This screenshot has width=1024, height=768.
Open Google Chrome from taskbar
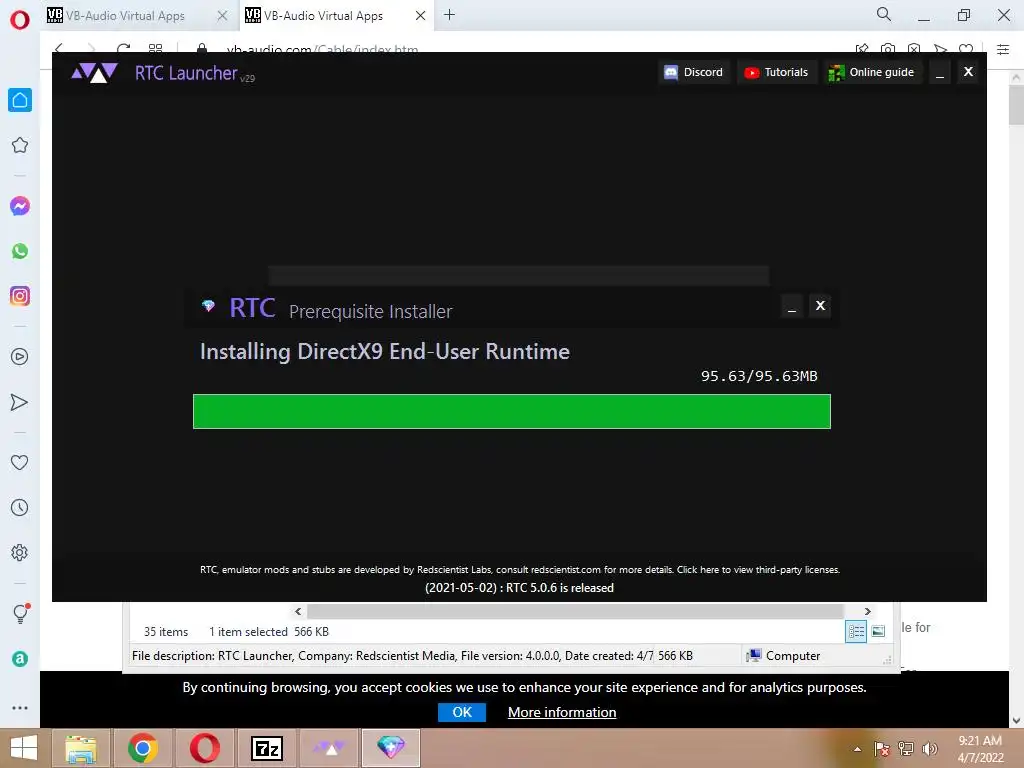pos(142,748)
